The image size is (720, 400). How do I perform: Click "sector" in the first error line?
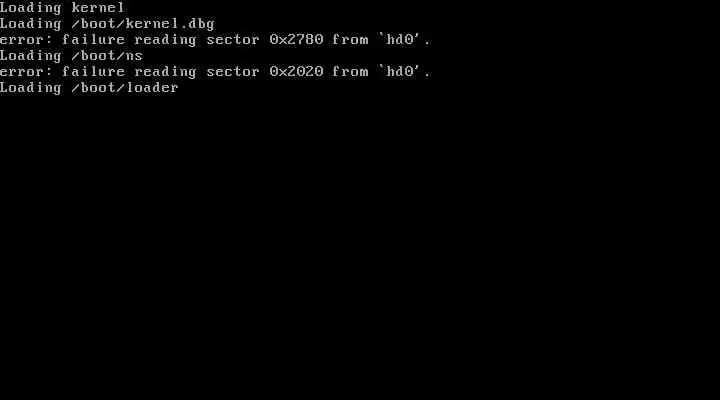(233, 40)
